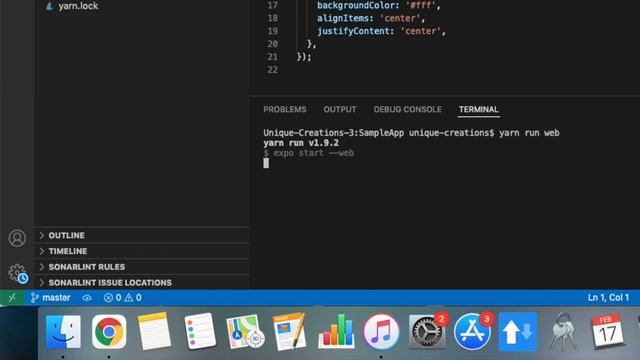Expand the SONARLINT RULES section
The height and width of the screenshot is (360, 640).
pyautogui.click(x=142, y=267)
